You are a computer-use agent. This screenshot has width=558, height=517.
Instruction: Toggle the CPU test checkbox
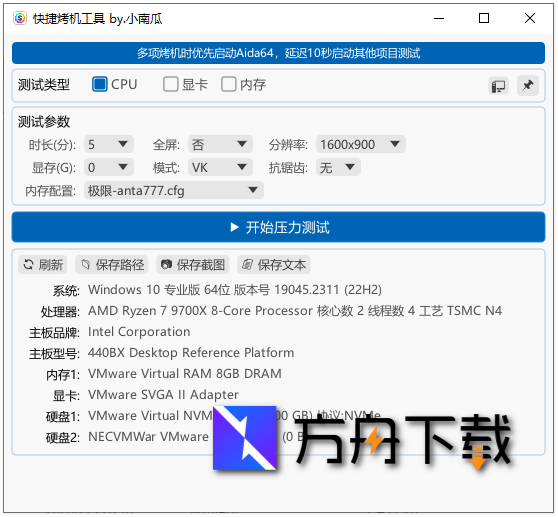(99, 85)
